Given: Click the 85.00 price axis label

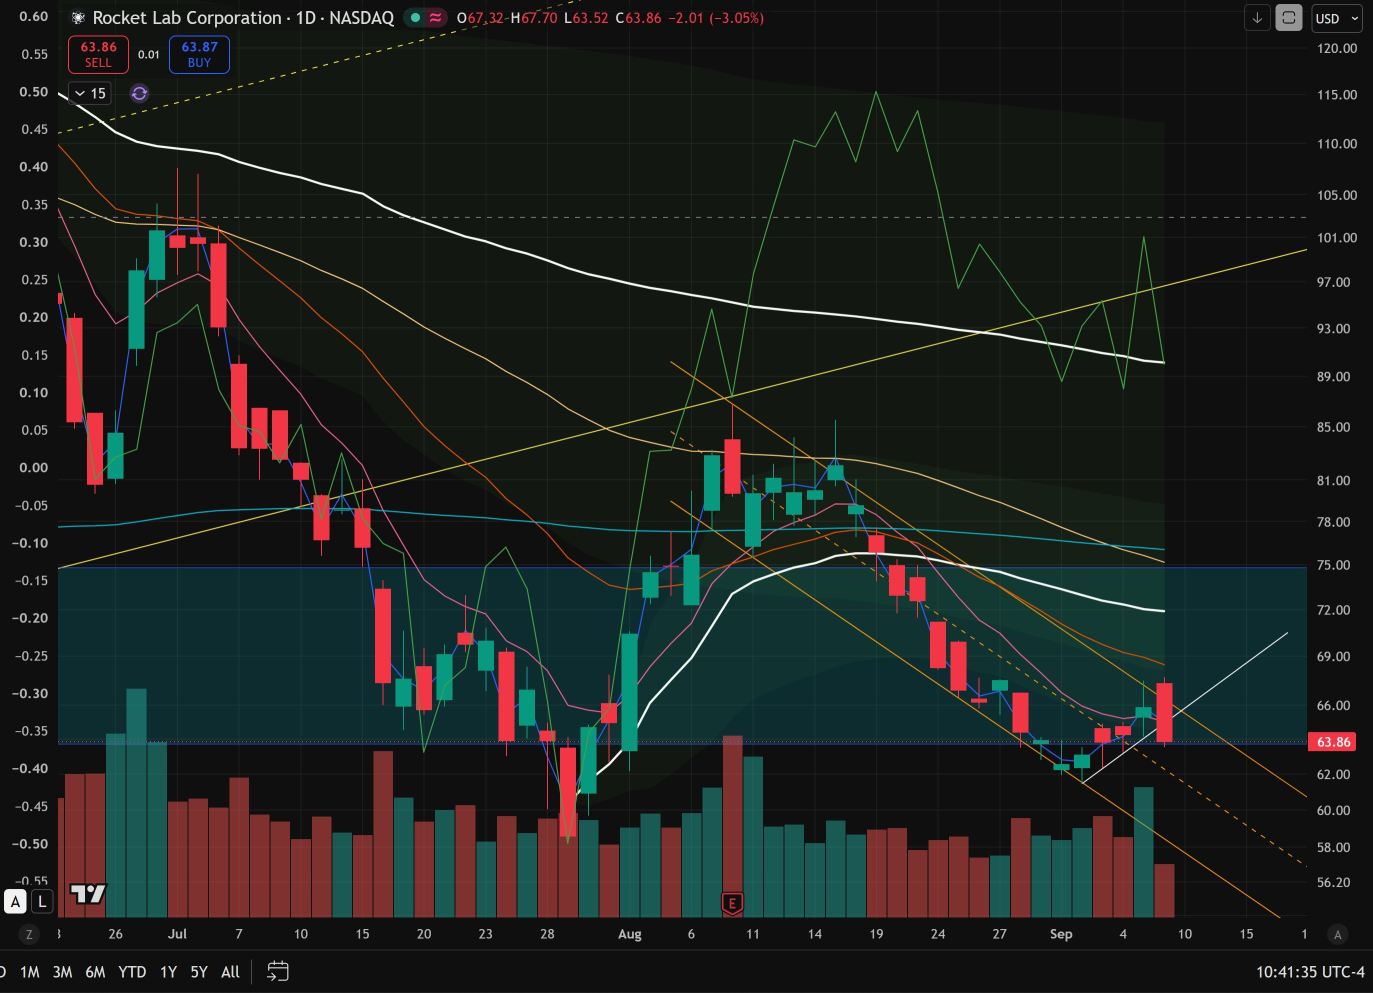Looking at the screenshot, I should point(1334,427).
